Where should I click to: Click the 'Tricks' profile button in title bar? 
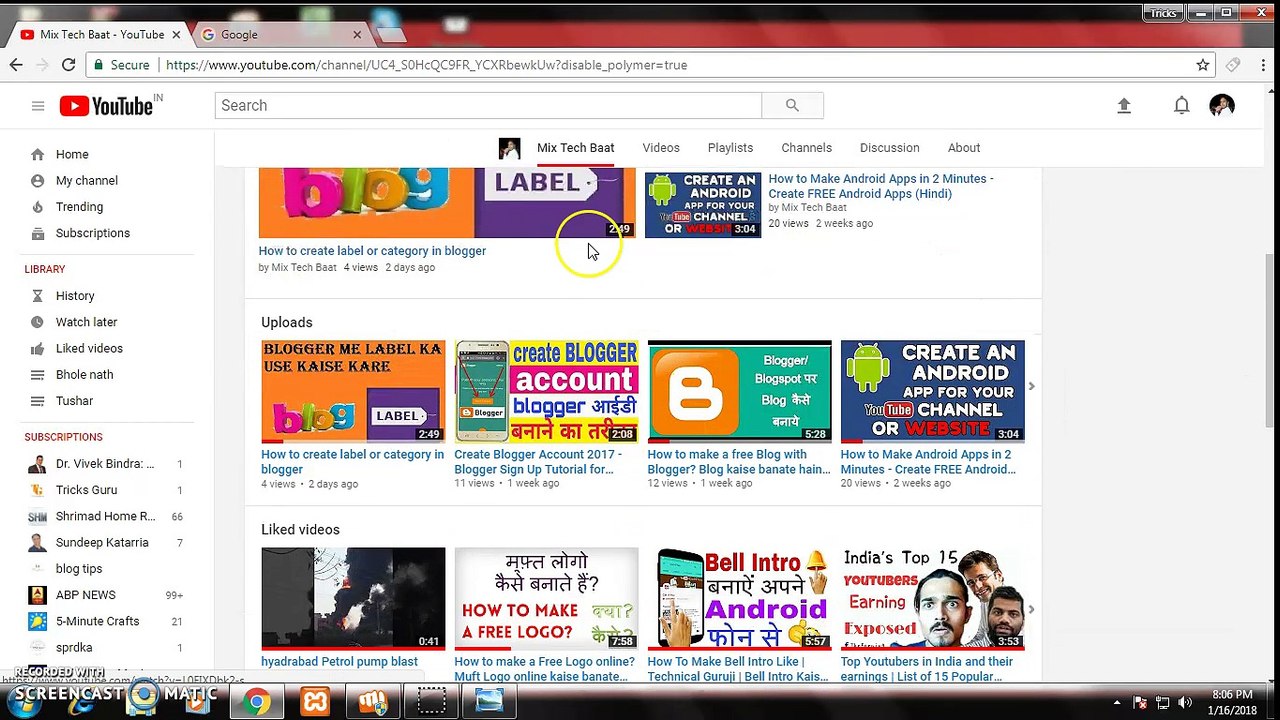point(1164,13)
